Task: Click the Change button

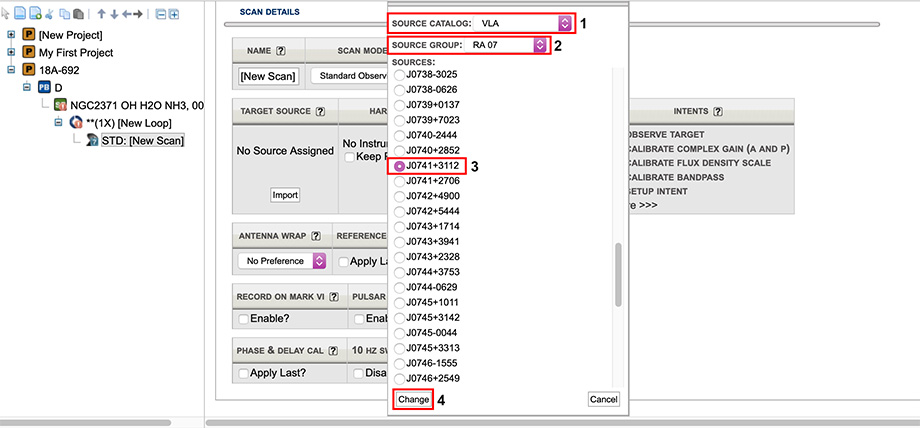Action: pyautogui.click(x=413, y=399)
